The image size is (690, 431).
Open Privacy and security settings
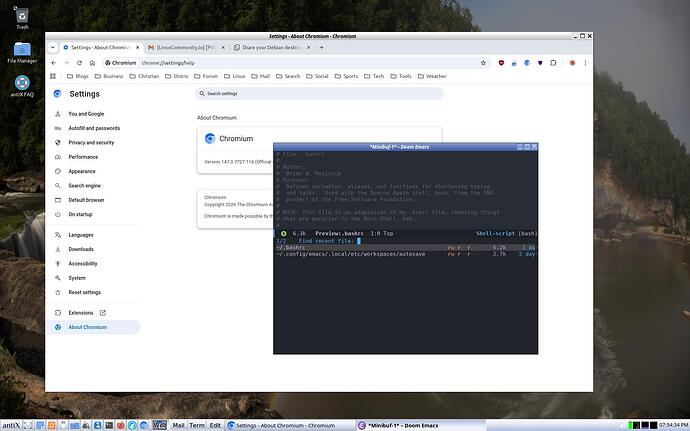(x=91, y=143)
